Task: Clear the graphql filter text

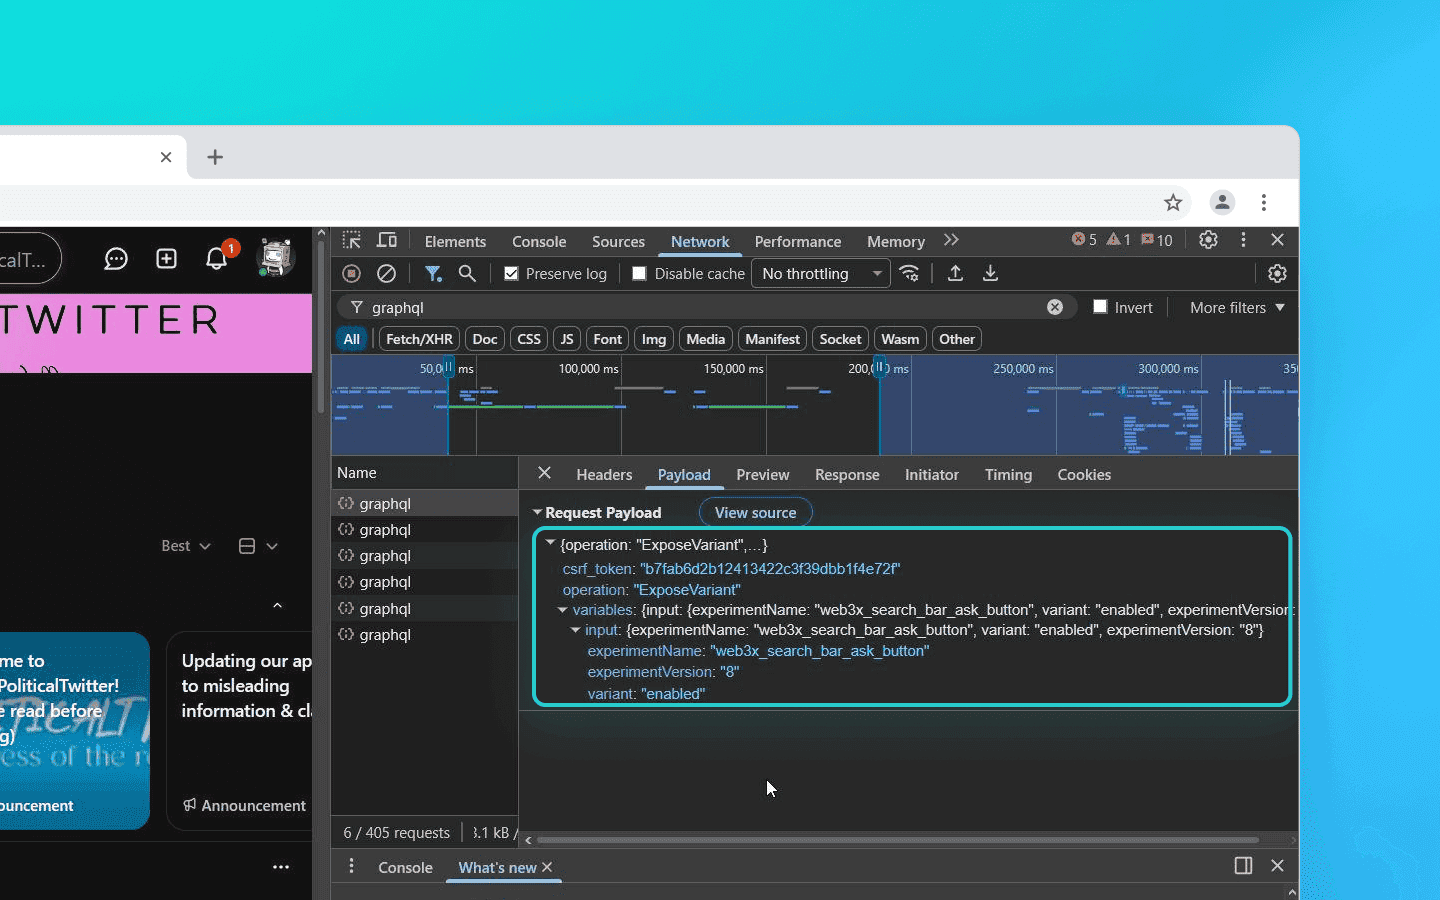Action: coord(1055,307)
